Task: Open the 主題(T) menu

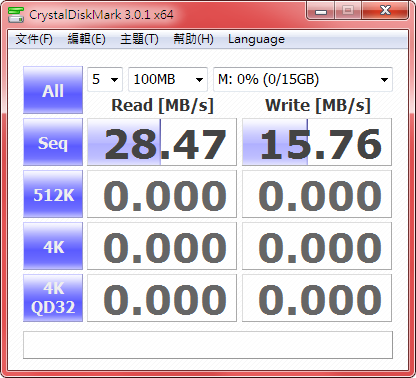Action: tap(139, 39)
